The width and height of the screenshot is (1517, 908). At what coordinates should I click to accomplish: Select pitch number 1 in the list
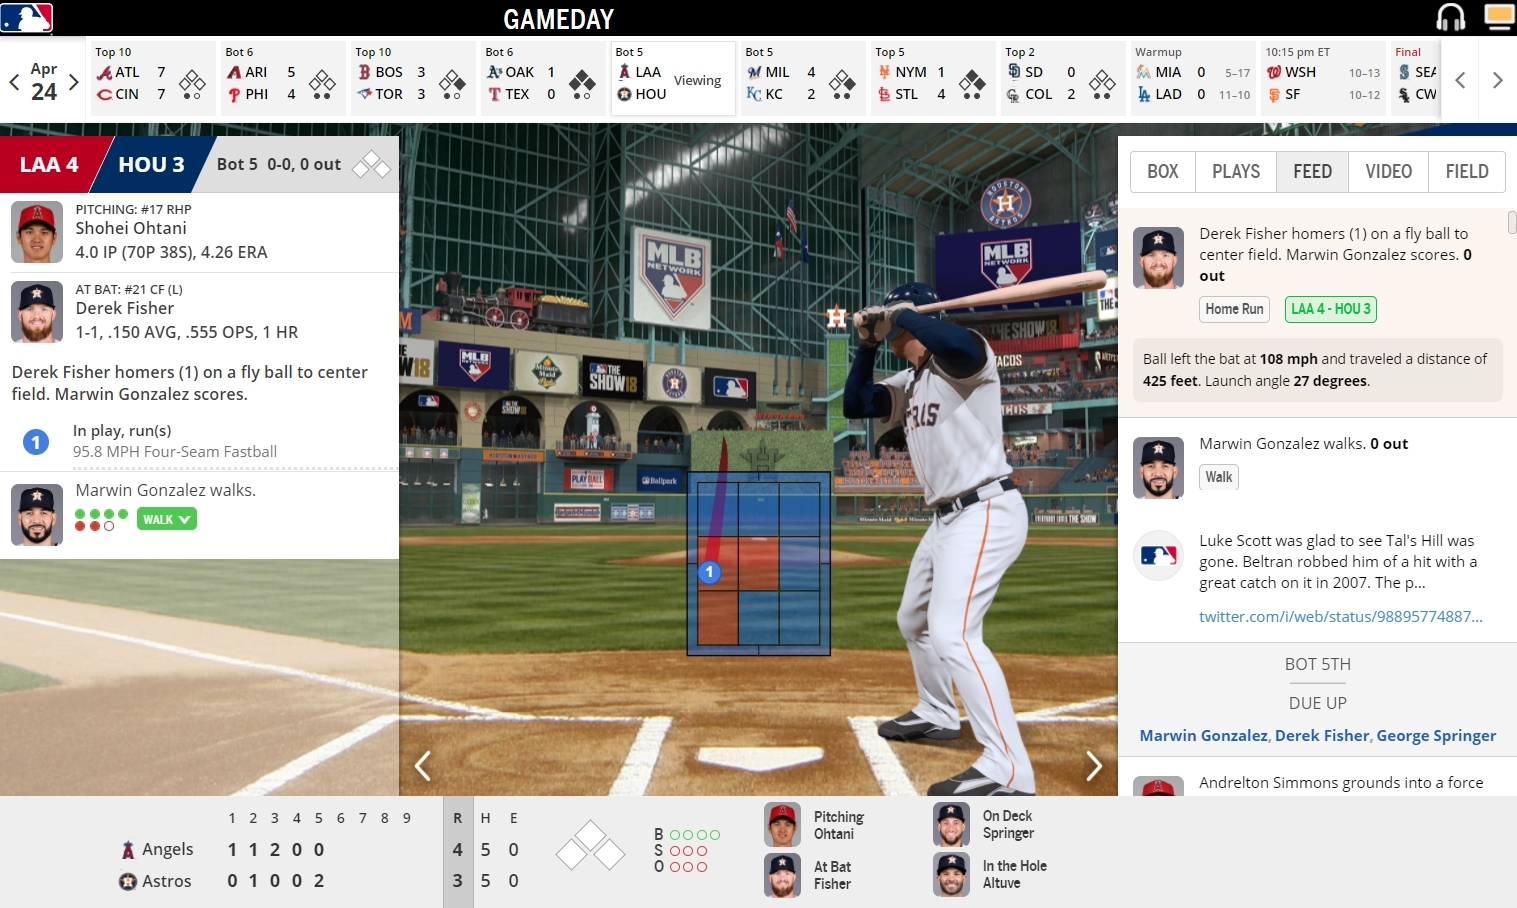[36, 441]
